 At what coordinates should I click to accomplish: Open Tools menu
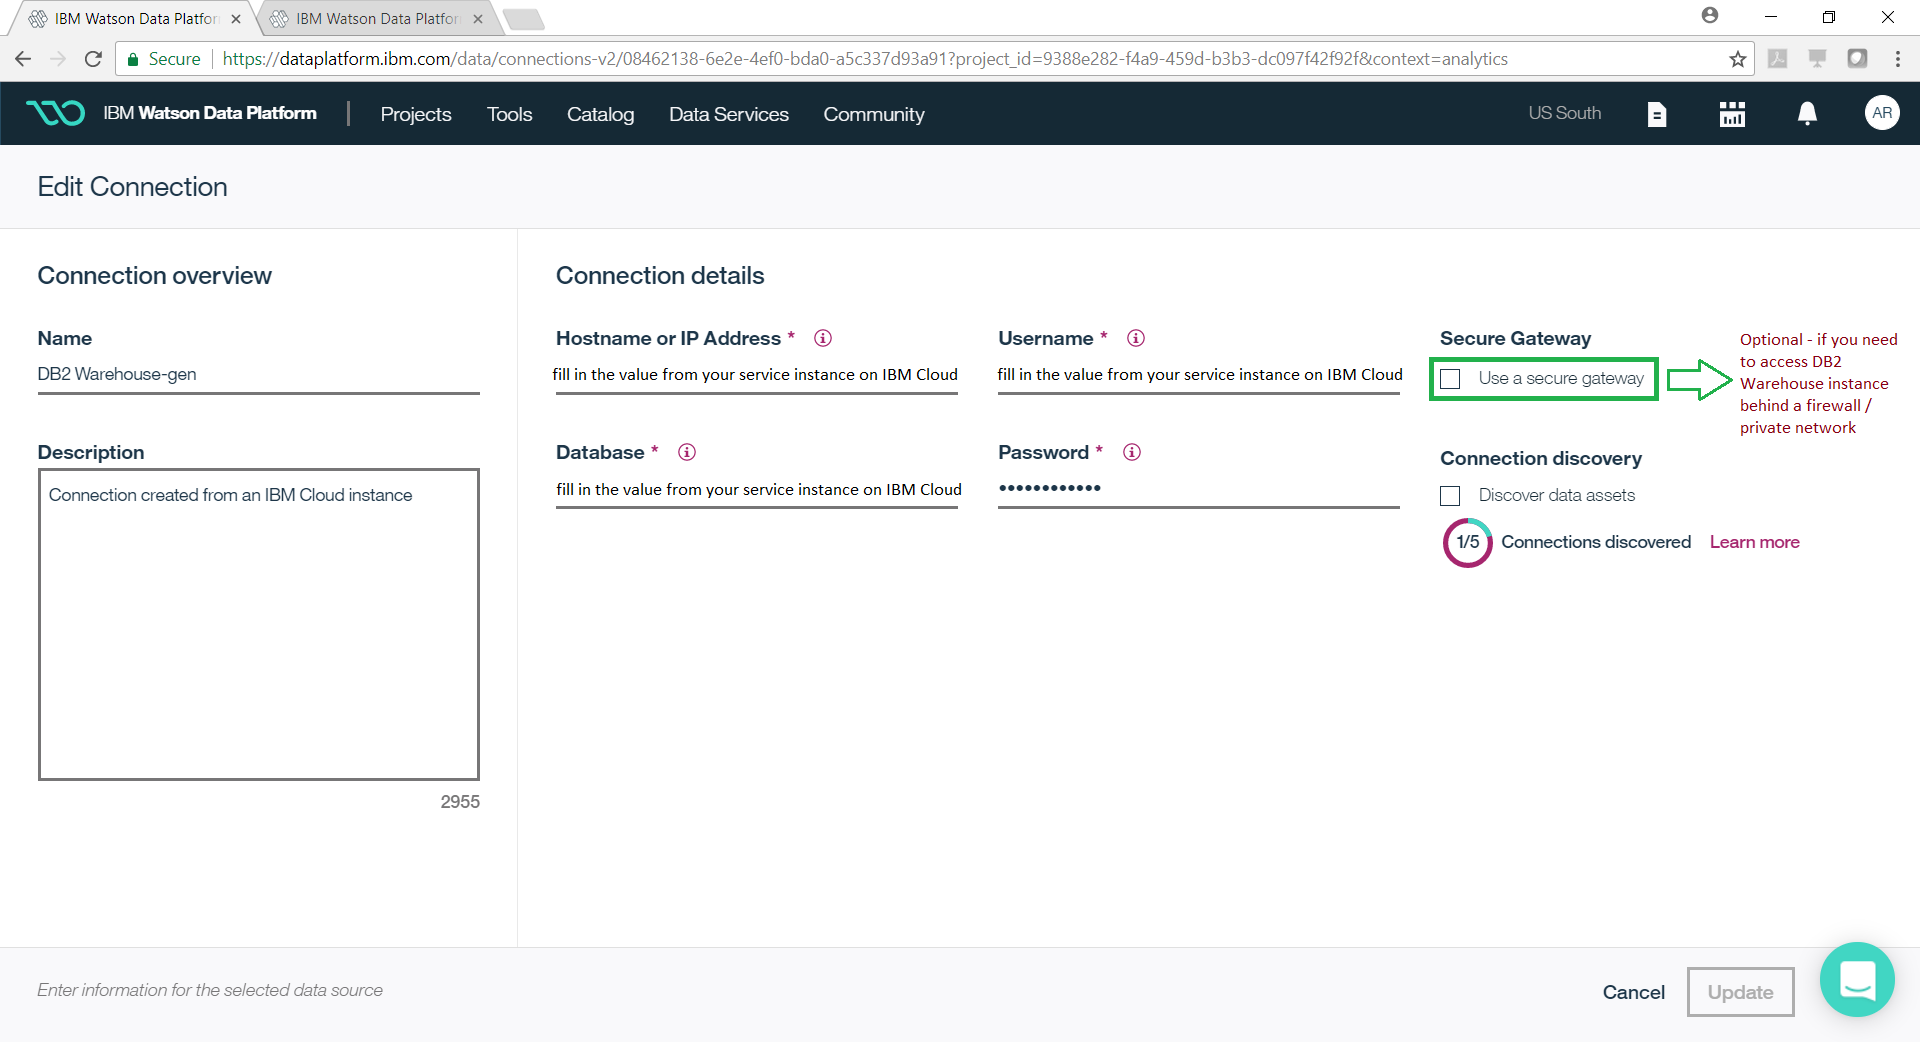click(510, 114)
